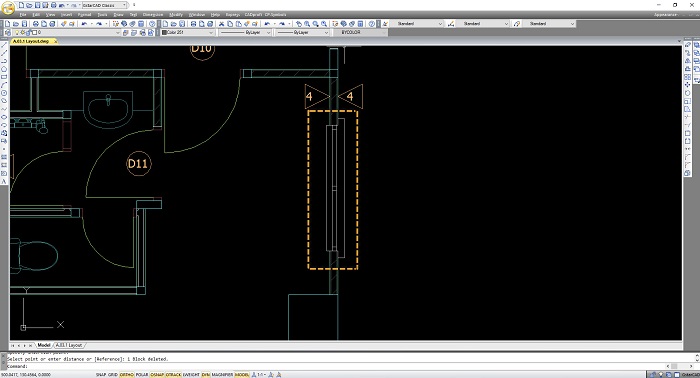Toggle LWEIGHT display in status bar
Screen dimensions: 700x378
click(191, 375)
